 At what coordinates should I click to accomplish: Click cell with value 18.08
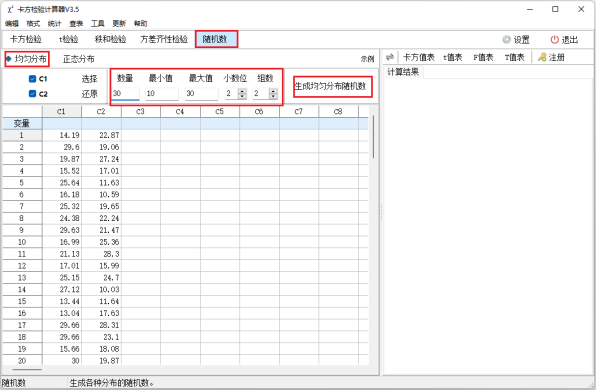pyautogui.click(x=101, y=349)
